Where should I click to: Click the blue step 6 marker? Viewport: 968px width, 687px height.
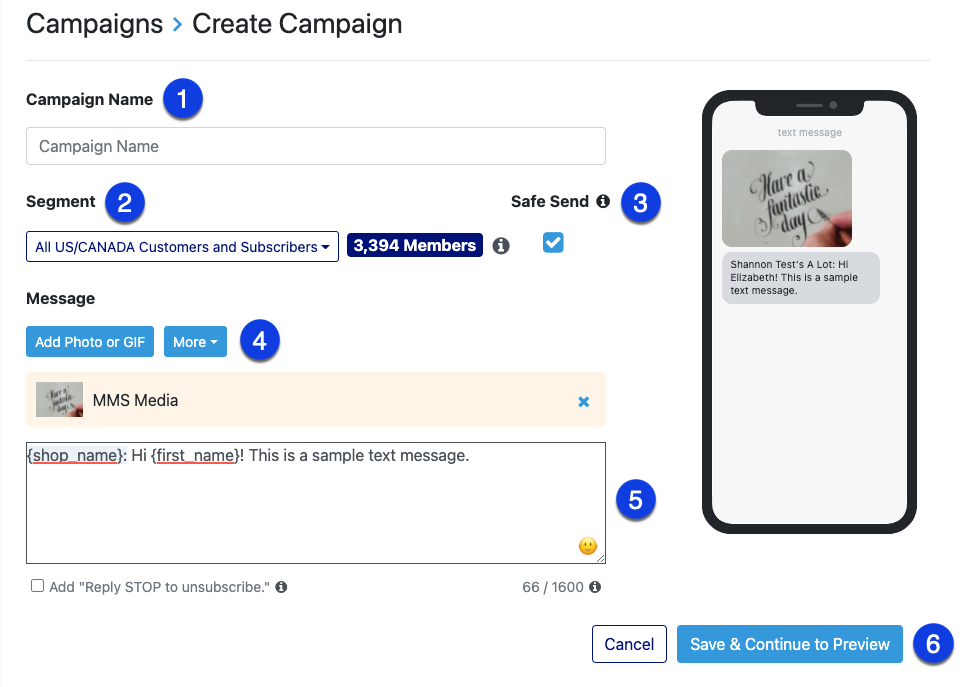(x=932, y=644)
